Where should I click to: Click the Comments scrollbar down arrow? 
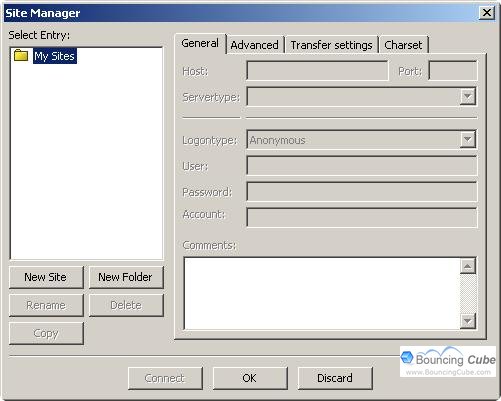(x=468, y=321)
